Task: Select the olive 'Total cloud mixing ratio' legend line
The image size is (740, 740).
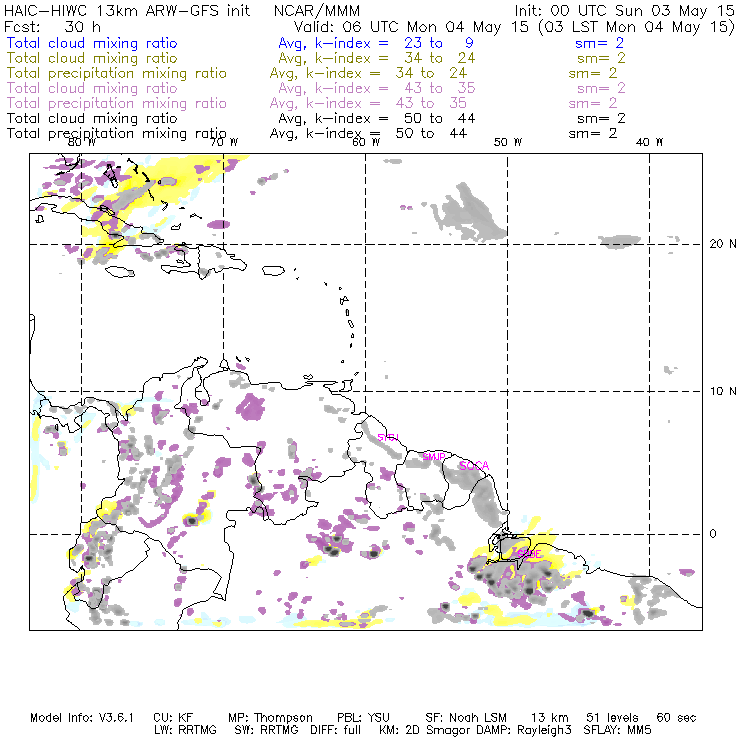Action: point(92,58)
